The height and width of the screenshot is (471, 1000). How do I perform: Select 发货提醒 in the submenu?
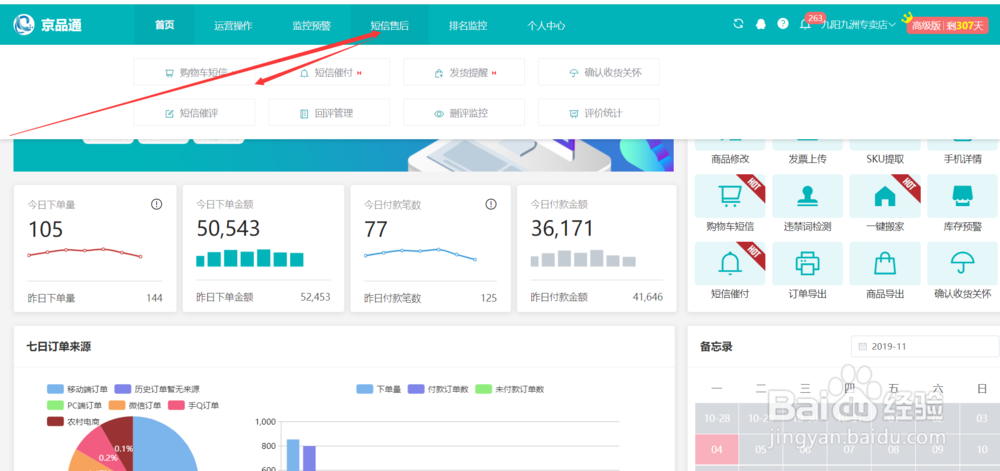coord(464,72)
